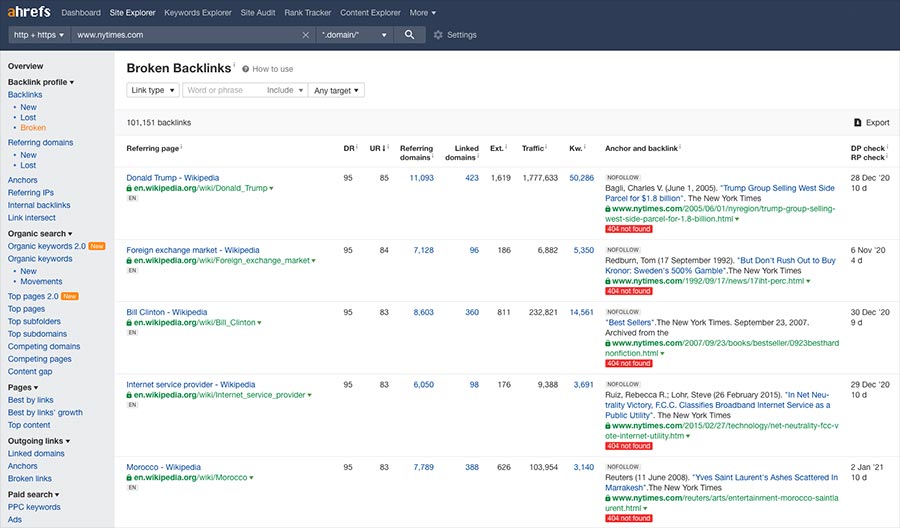Go to Keywords Explorer
Viewport: 900px width, 528px height.
(198, 13)
